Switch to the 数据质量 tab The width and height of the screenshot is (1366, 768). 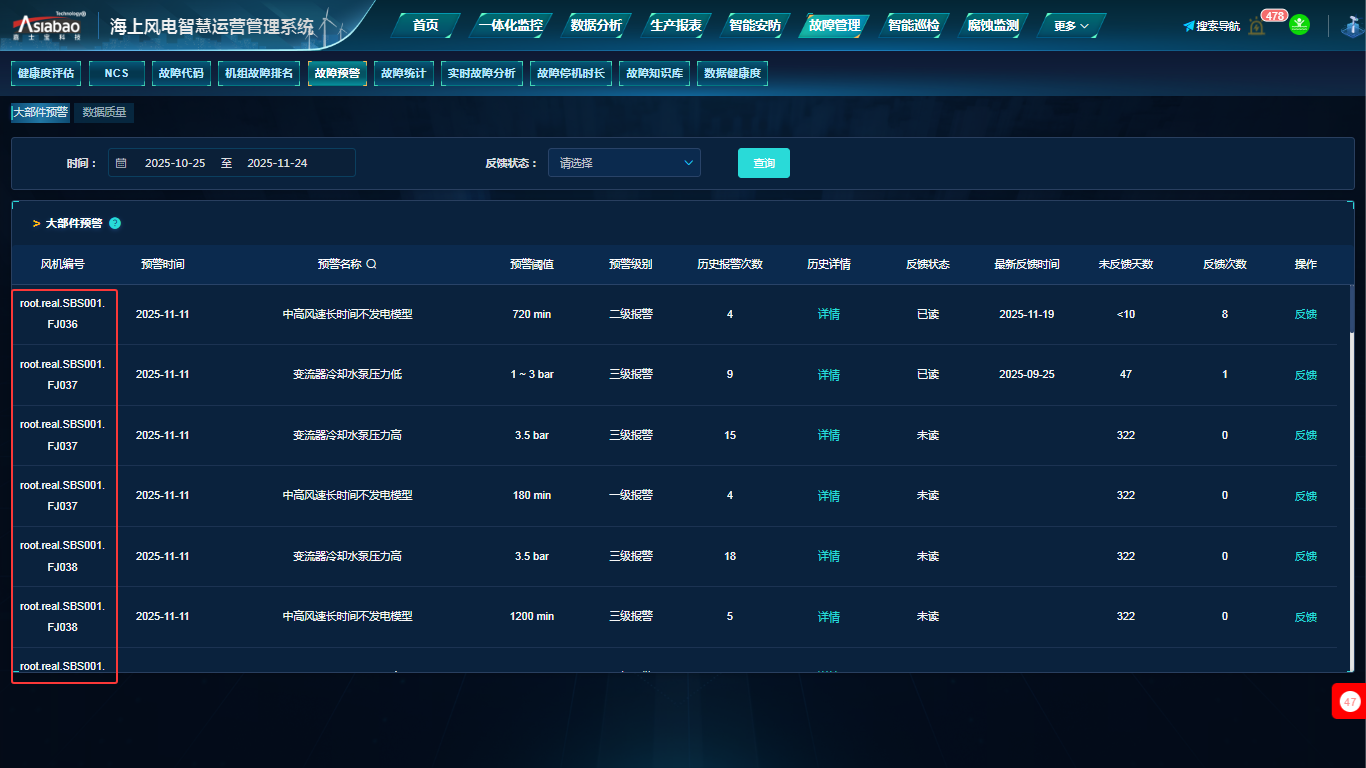click(105, 113)
